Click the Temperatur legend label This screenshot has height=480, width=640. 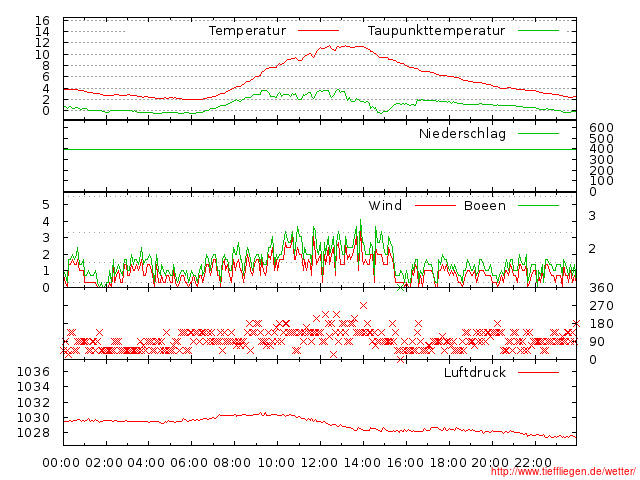[x=247, y=31]
